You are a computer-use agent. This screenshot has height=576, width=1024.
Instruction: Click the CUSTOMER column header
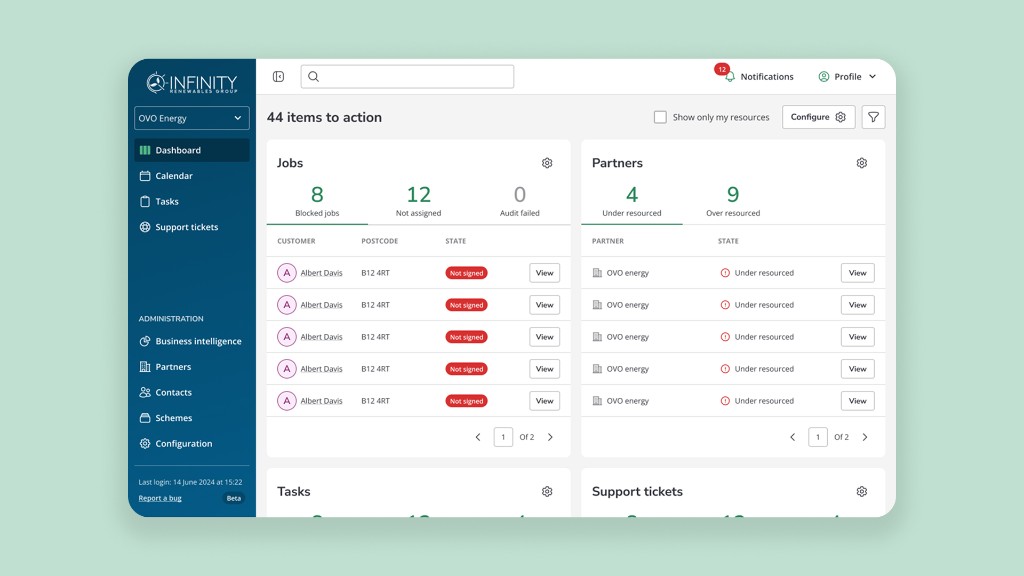click(x=296, y=241)
